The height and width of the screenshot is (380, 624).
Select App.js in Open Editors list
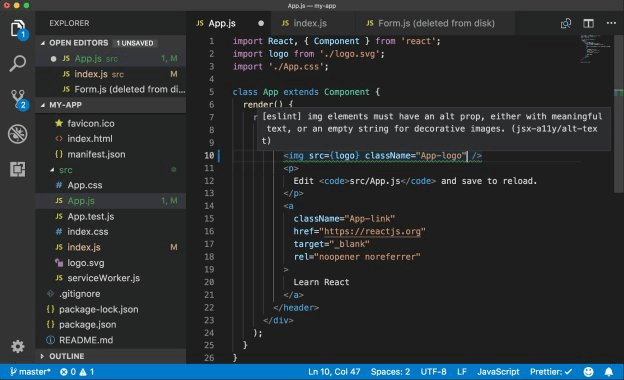click(x=111, y=58)
